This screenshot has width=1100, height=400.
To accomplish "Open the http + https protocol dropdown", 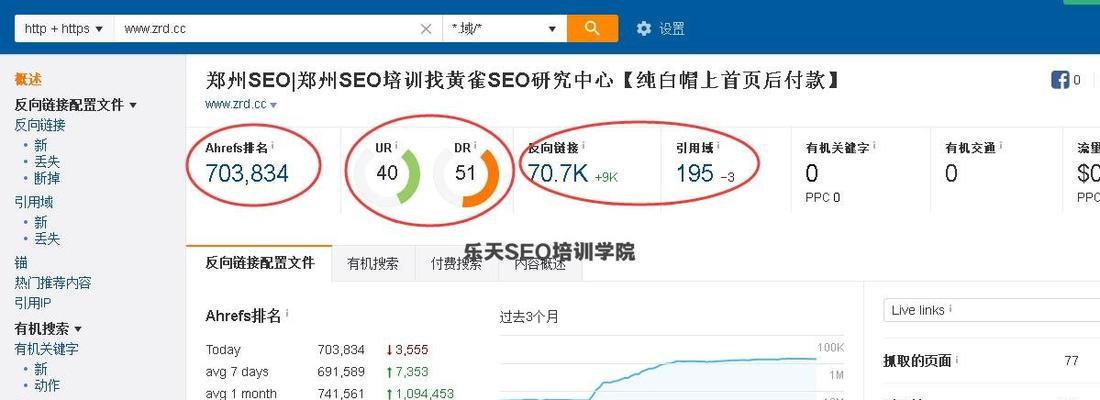I will (x=64, y=29).
